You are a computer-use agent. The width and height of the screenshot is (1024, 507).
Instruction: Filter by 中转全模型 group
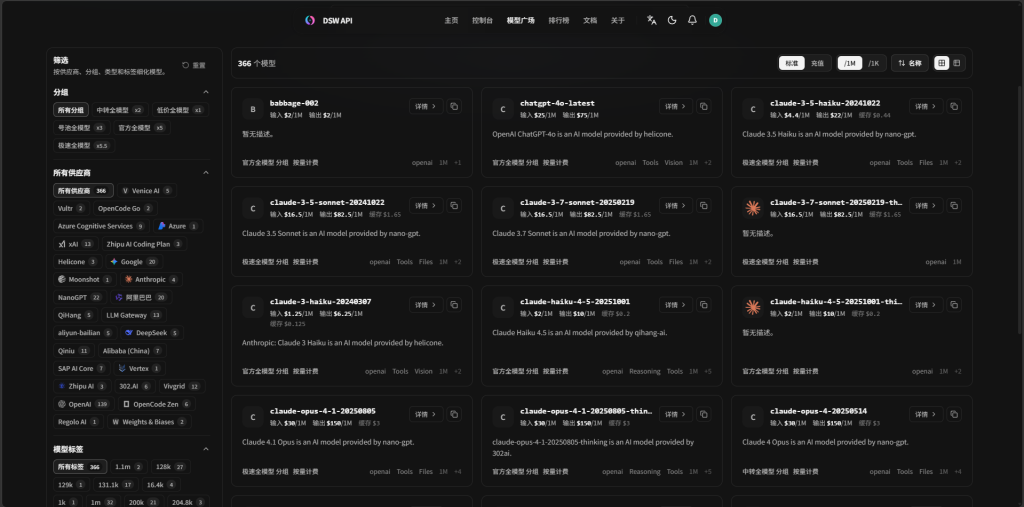click(120, 110)
